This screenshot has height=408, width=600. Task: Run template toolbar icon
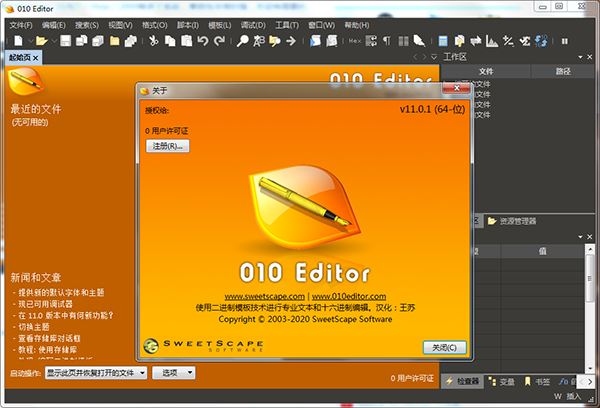(331, 41)
